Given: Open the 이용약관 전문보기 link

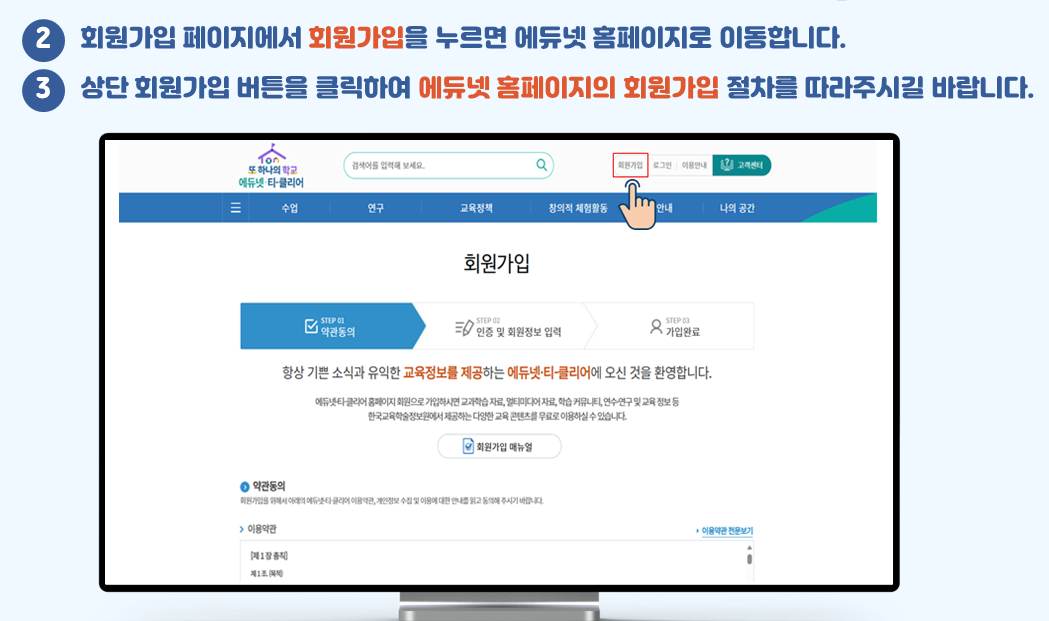Looking at the screenshot, I should coord(725,531).
